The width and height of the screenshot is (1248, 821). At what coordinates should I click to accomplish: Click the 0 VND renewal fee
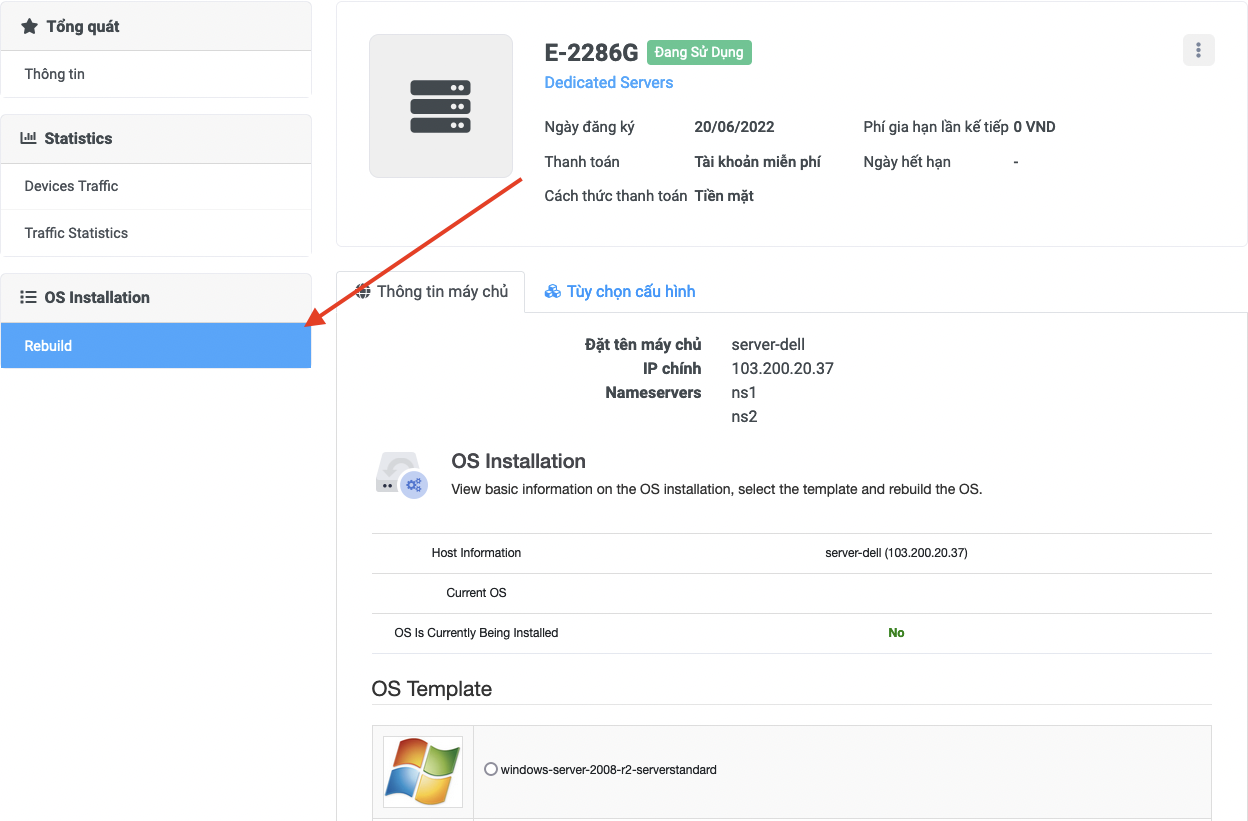click(x=1034, y=127)
